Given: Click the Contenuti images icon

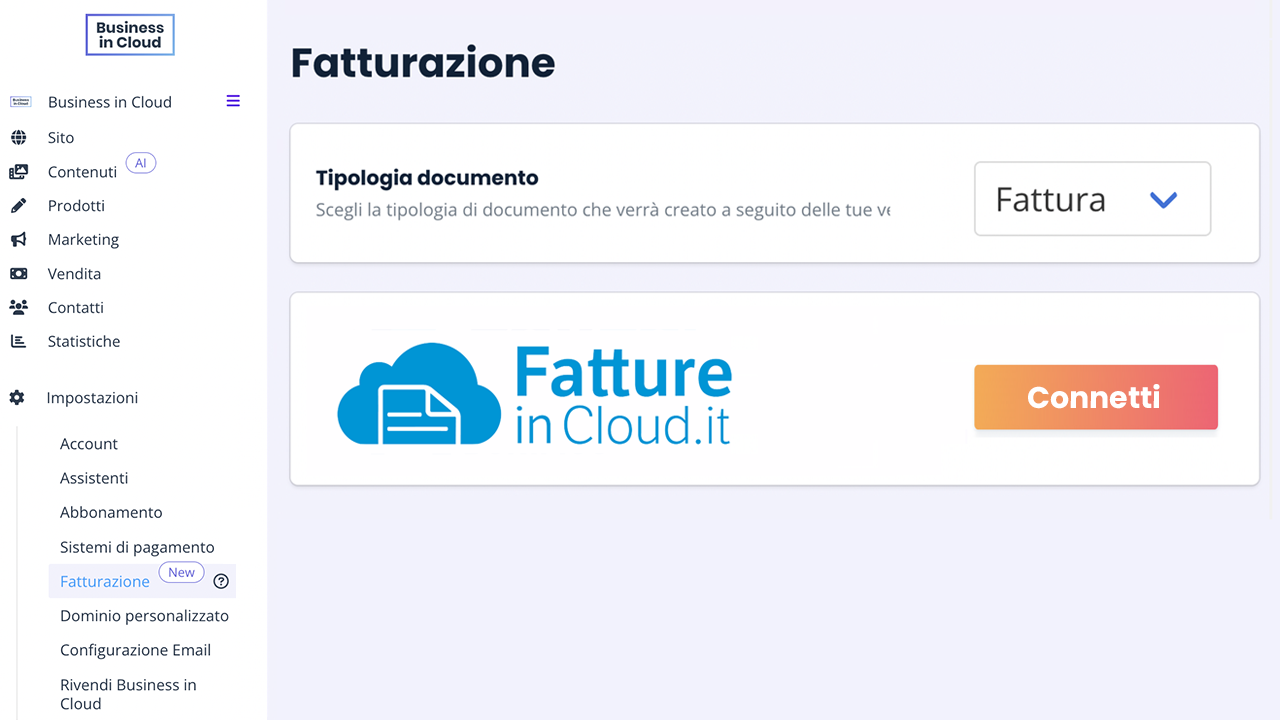Looking at the screenshot, I should (18, 172).
